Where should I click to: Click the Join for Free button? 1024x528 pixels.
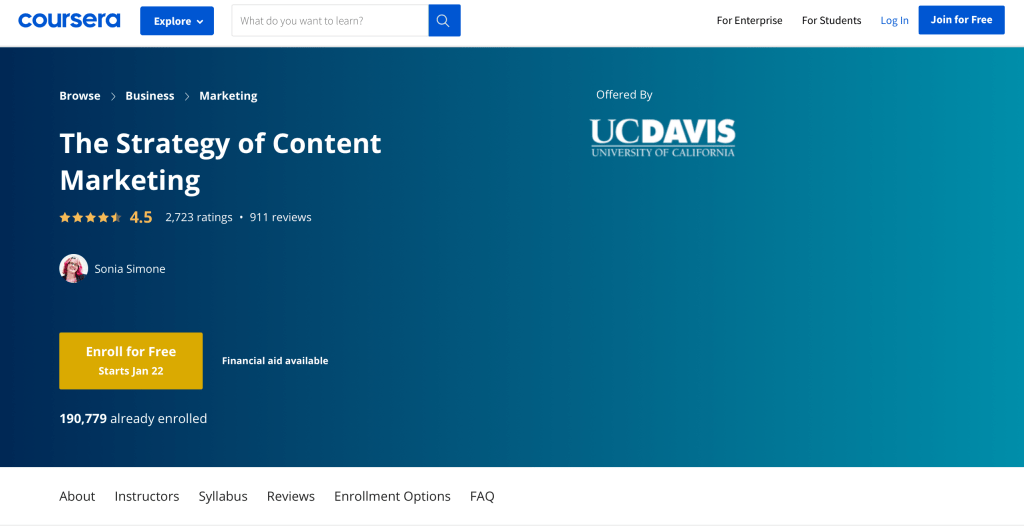coord(961,20)
